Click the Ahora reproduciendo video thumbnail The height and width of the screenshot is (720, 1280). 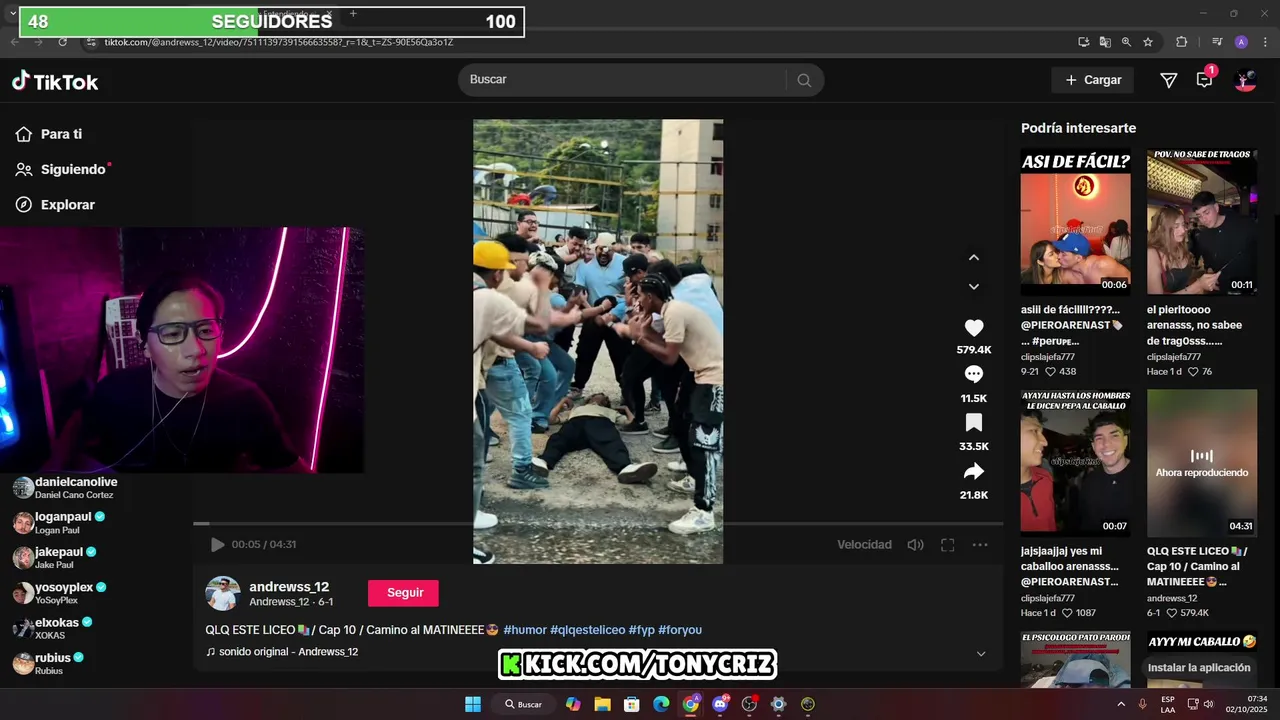pyautogui.click(x=1202, y=462)
